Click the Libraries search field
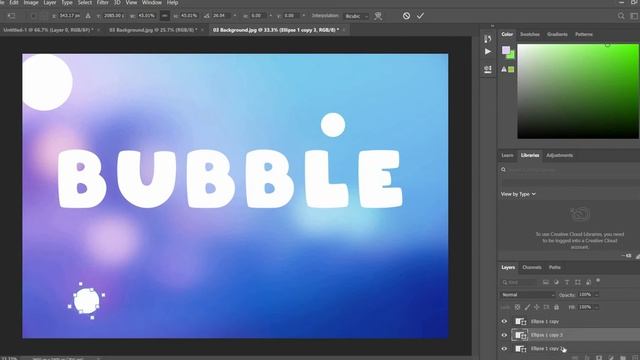The width and height of the screenshot is (640, 360). 570,169
